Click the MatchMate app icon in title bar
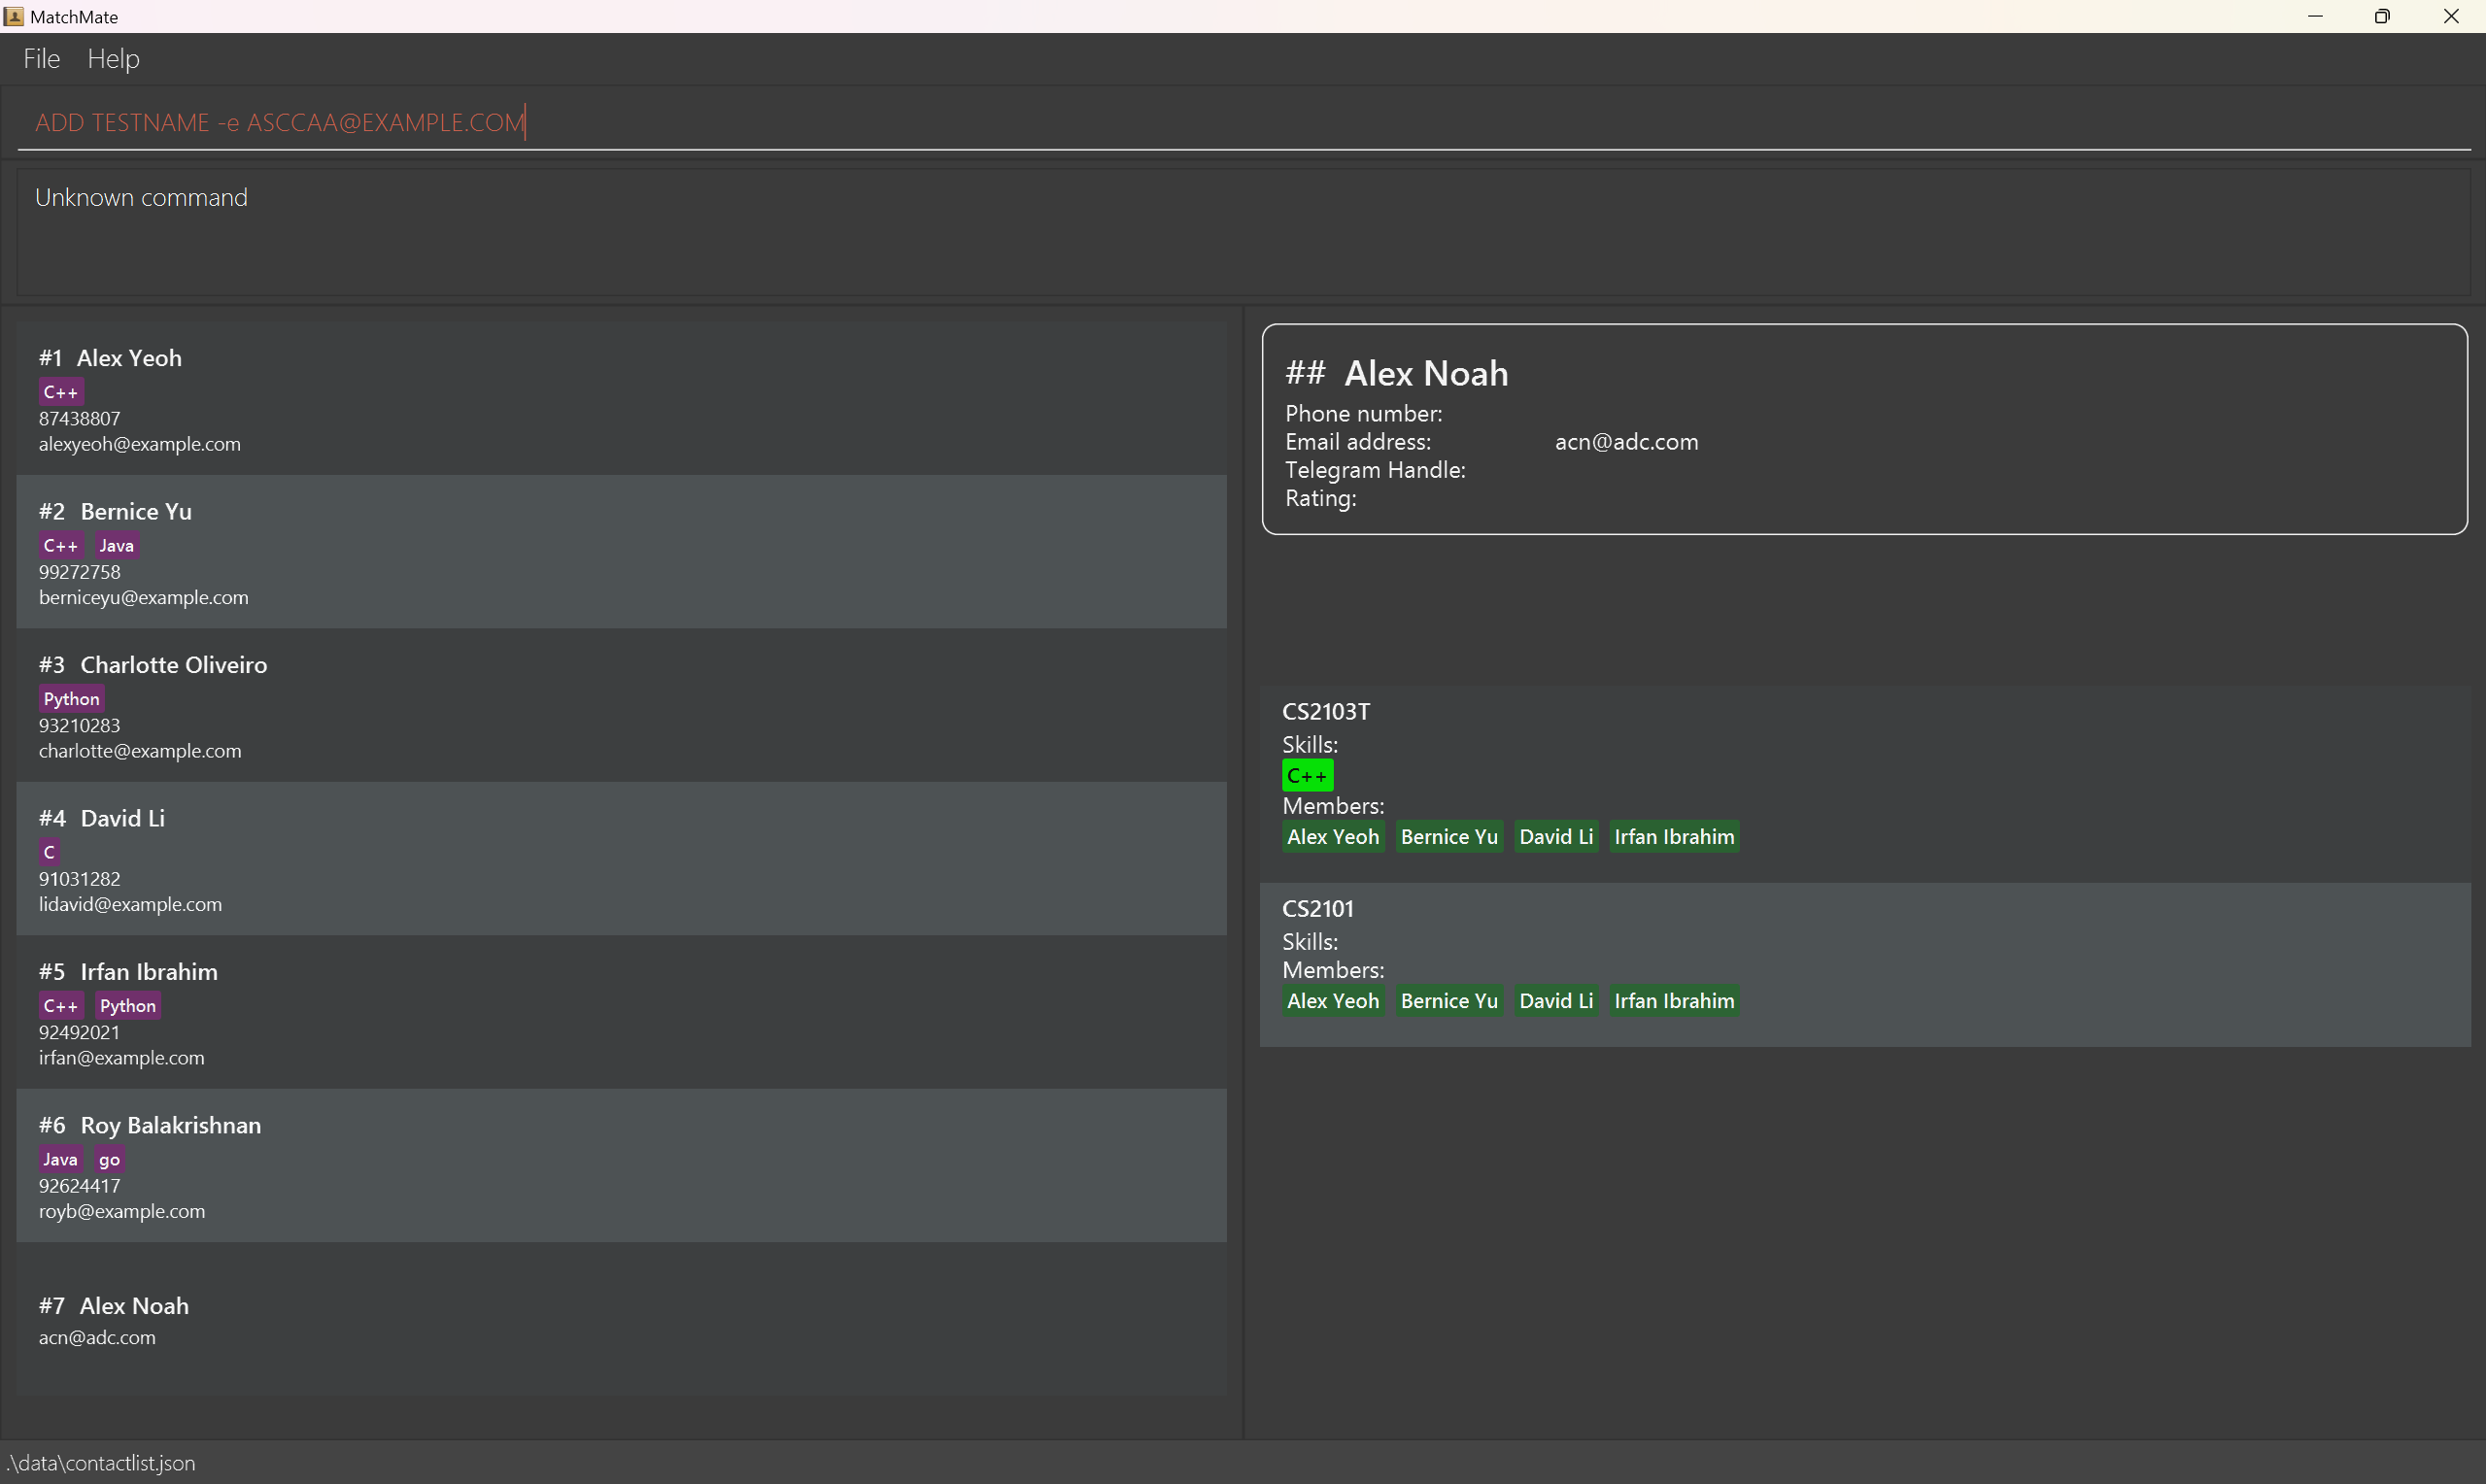The image size is (2486, 1484). pos(14,16)
